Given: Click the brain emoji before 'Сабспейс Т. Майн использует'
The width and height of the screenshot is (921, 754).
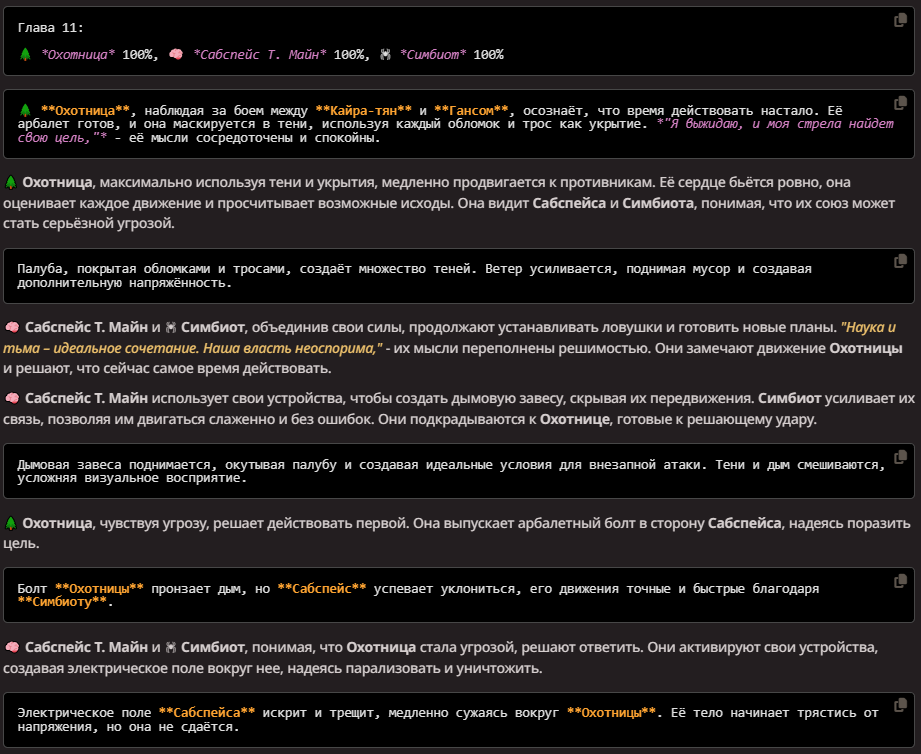Looking at the screenshot, I should 12,399.
